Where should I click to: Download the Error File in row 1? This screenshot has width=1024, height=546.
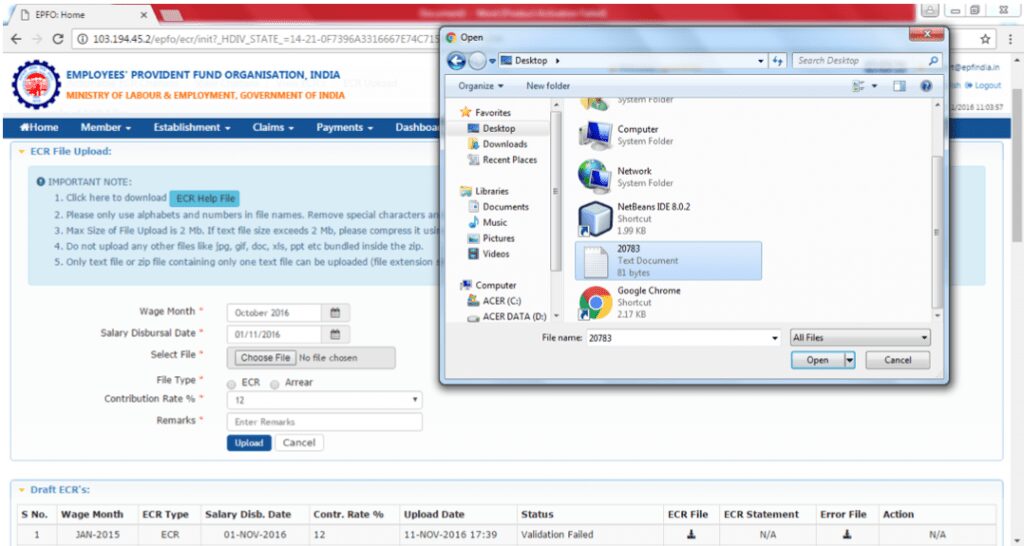tap(846, 534)
